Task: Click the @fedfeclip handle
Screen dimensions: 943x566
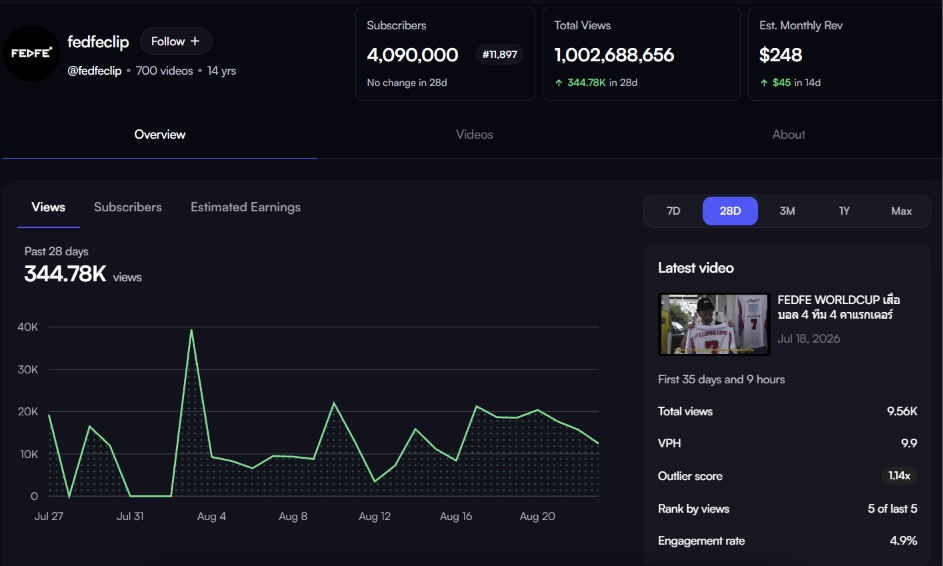Action: click(94, 71)
